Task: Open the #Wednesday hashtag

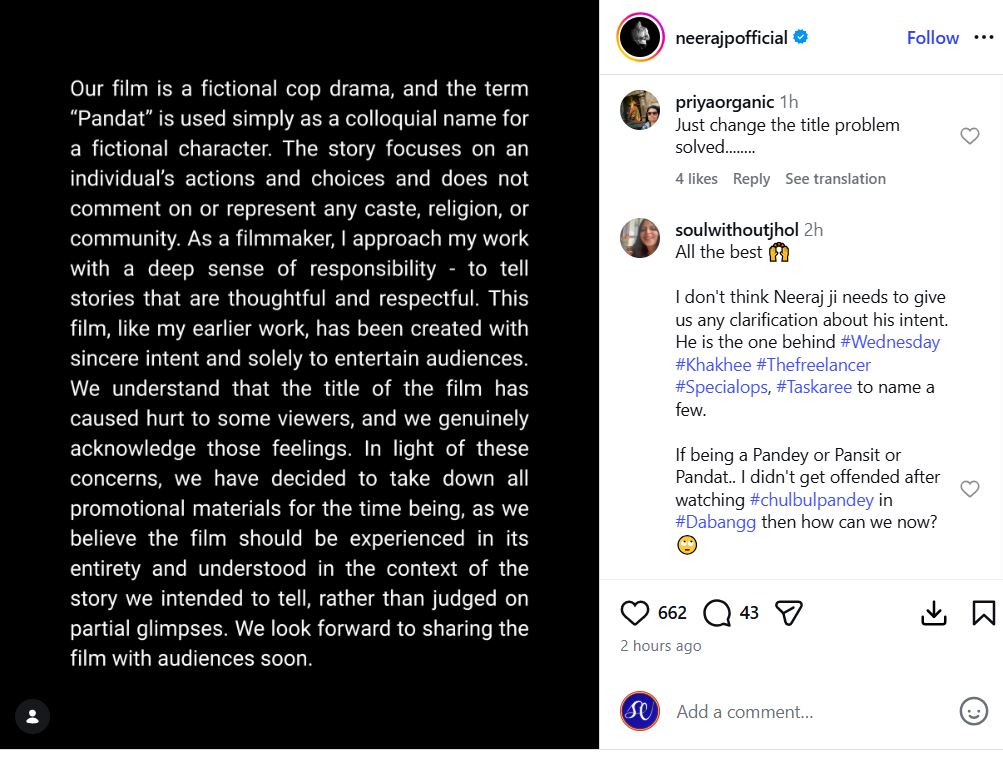Action: 890,342
